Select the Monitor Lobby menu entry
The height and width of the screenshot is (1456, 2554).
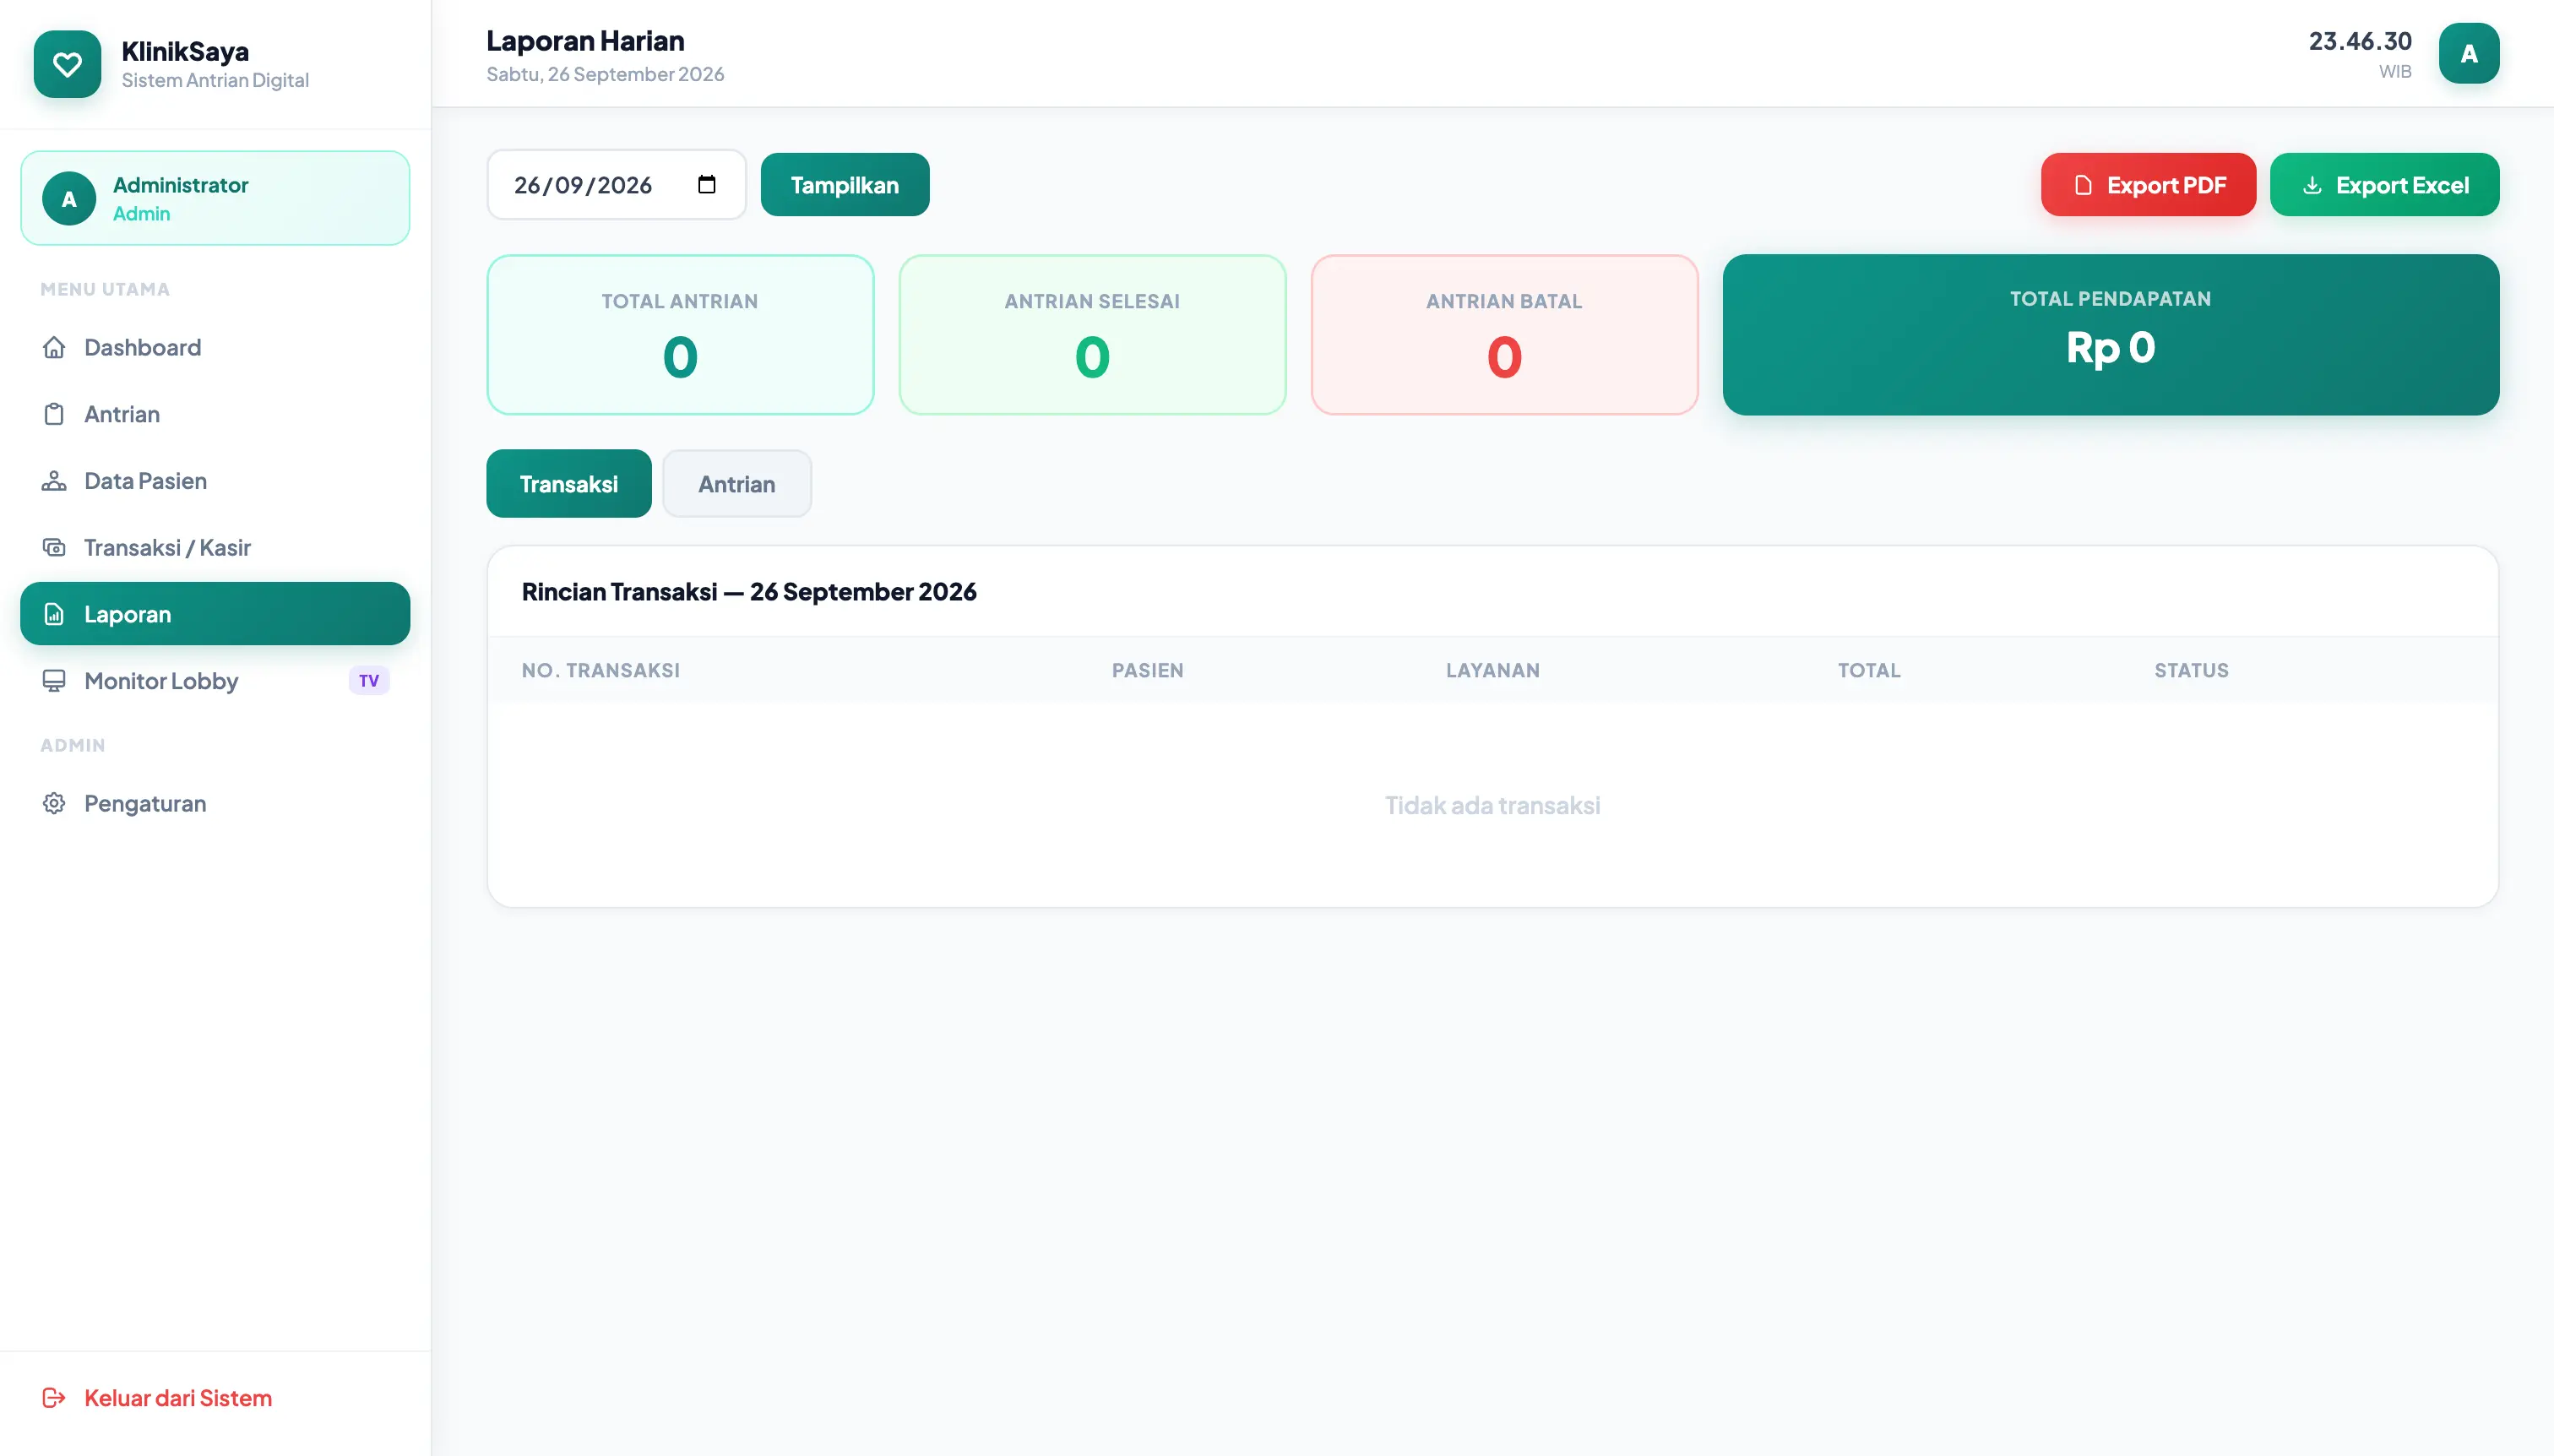[x=215, y=681]
